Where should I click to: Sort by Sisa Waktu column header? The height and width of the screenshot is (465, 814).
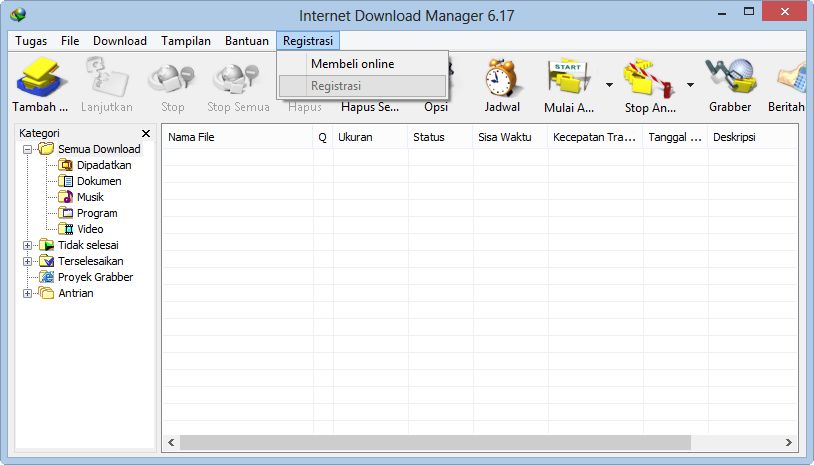tap(510, 137)
